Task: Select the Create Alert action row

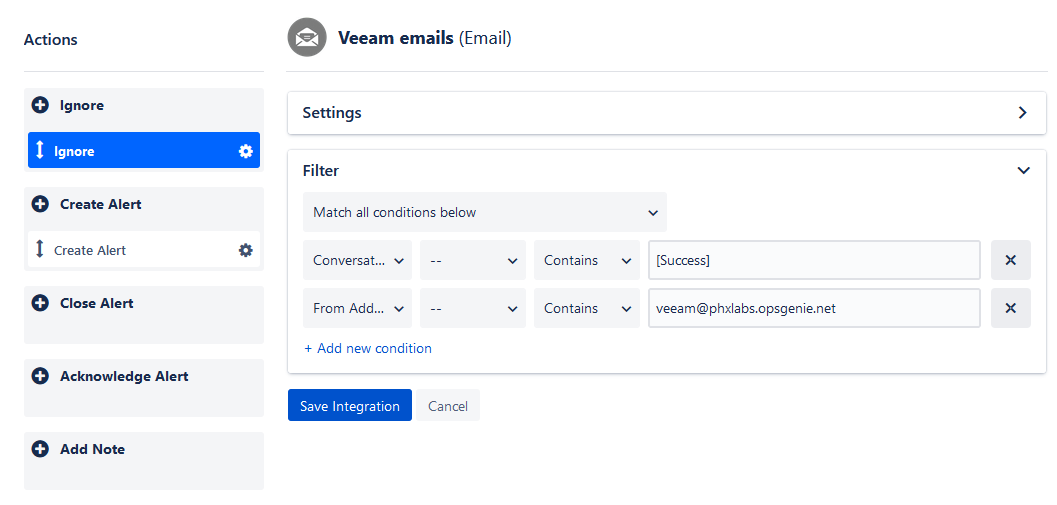Action: click(144, 250)
